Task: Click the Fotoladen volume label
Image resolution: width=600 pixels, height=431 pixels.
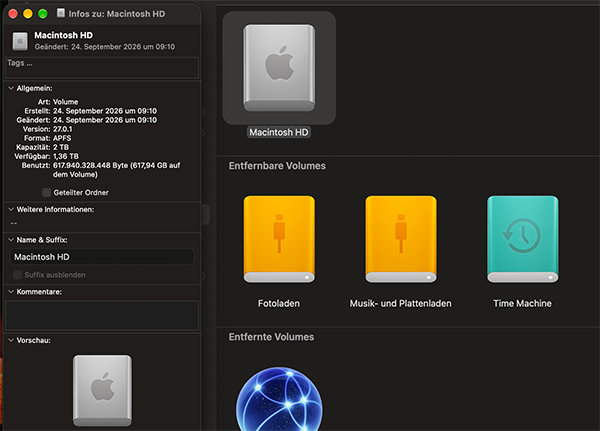Action: (279, 304)
